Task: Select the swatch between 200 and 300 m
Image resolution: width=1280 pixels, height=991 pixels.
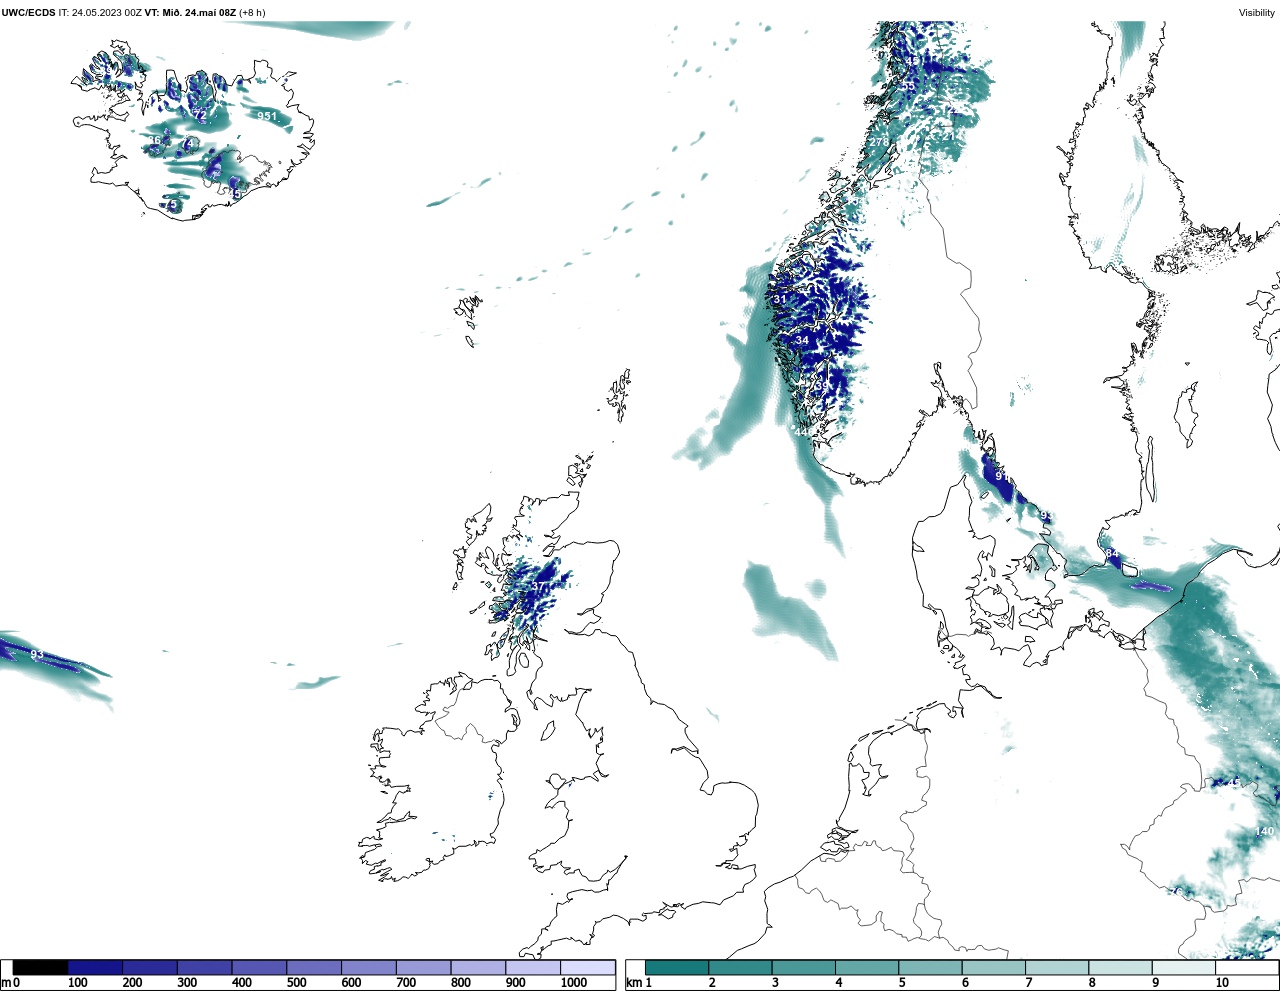Action: point(150,967)
